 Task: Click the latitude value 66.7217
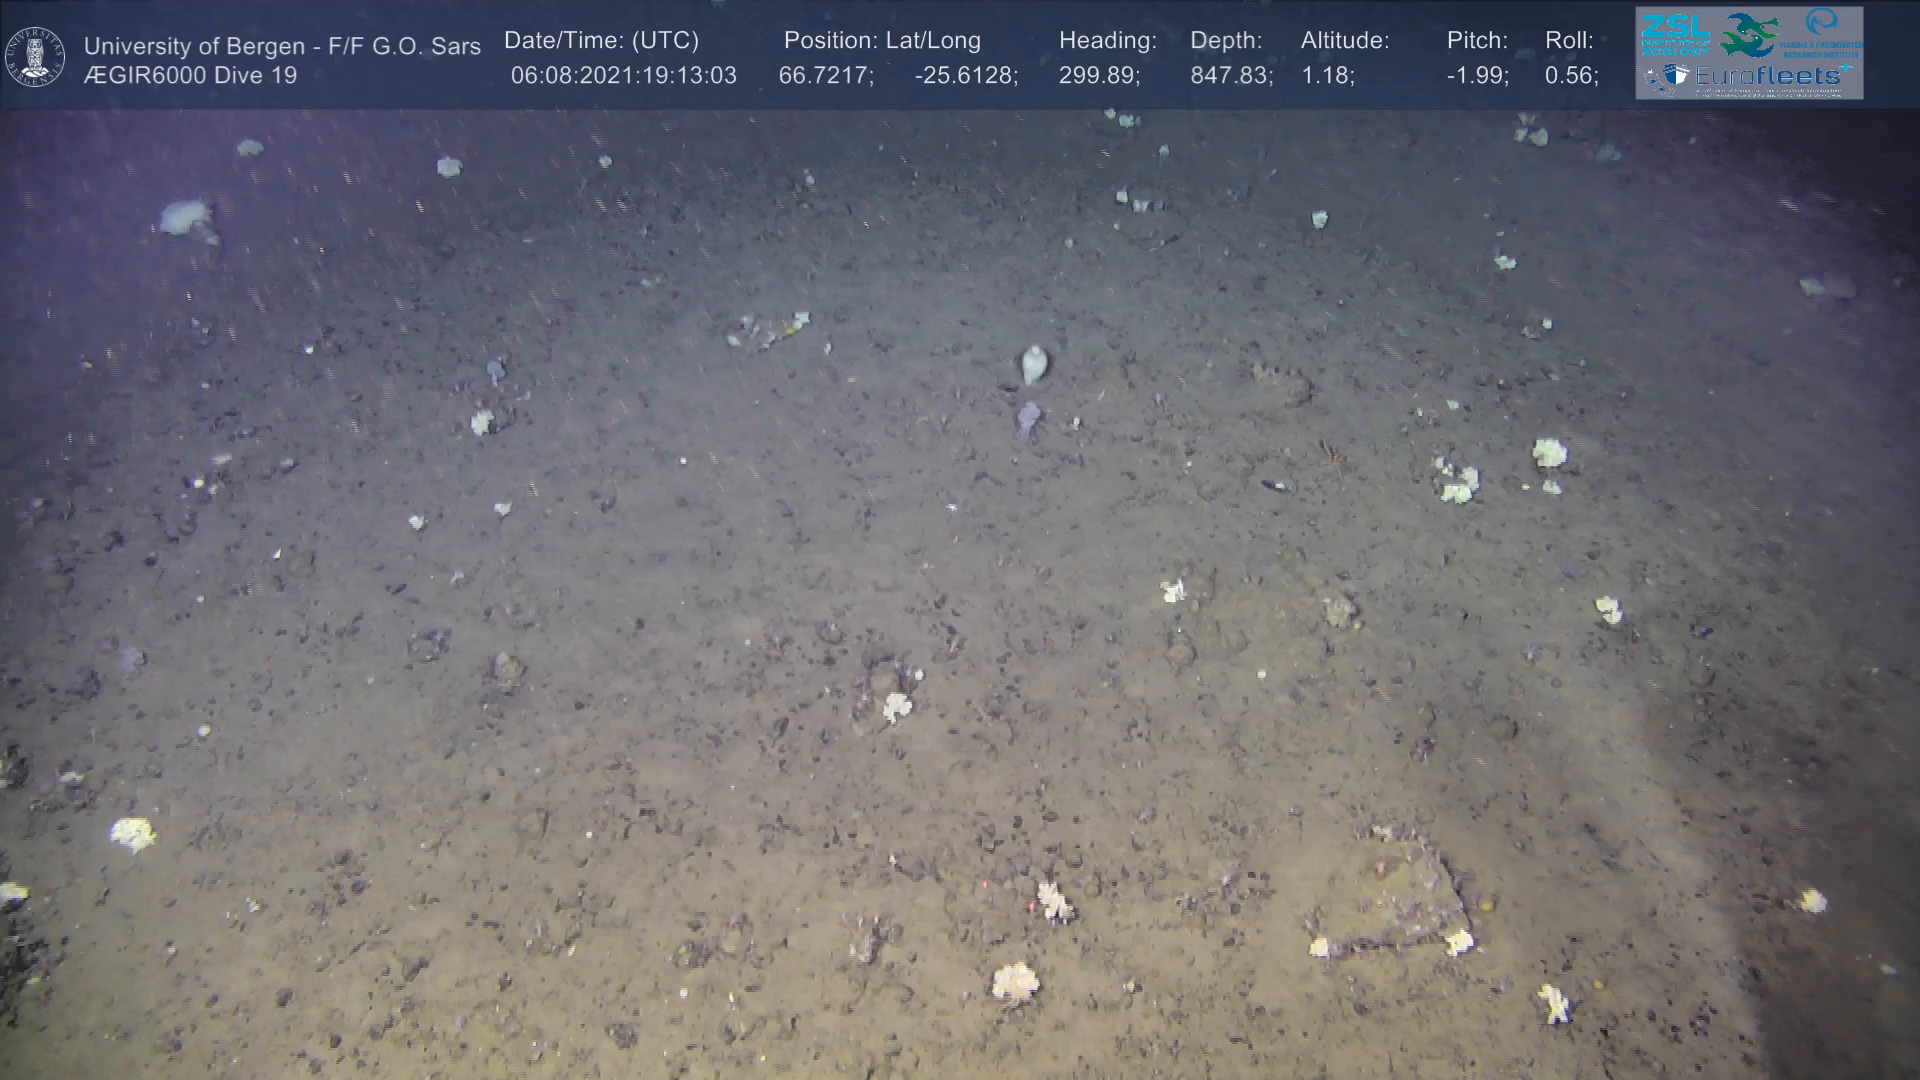click(x=826, y=76)
